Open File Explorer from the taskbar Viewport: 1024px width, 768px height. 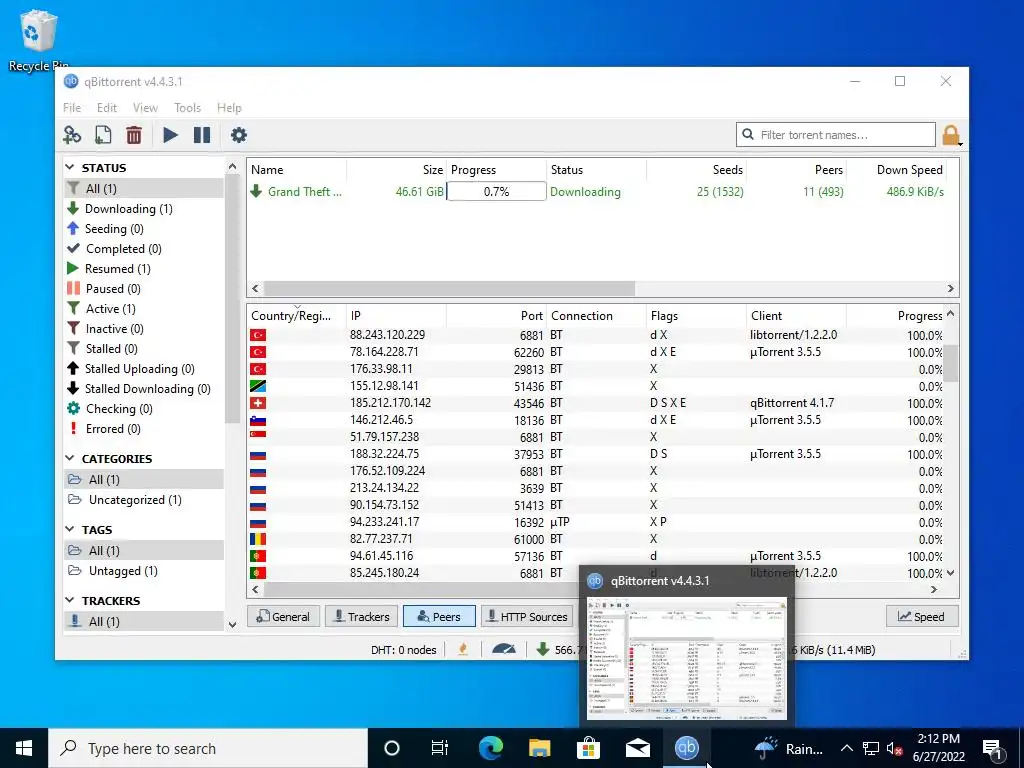pos(539,748)
